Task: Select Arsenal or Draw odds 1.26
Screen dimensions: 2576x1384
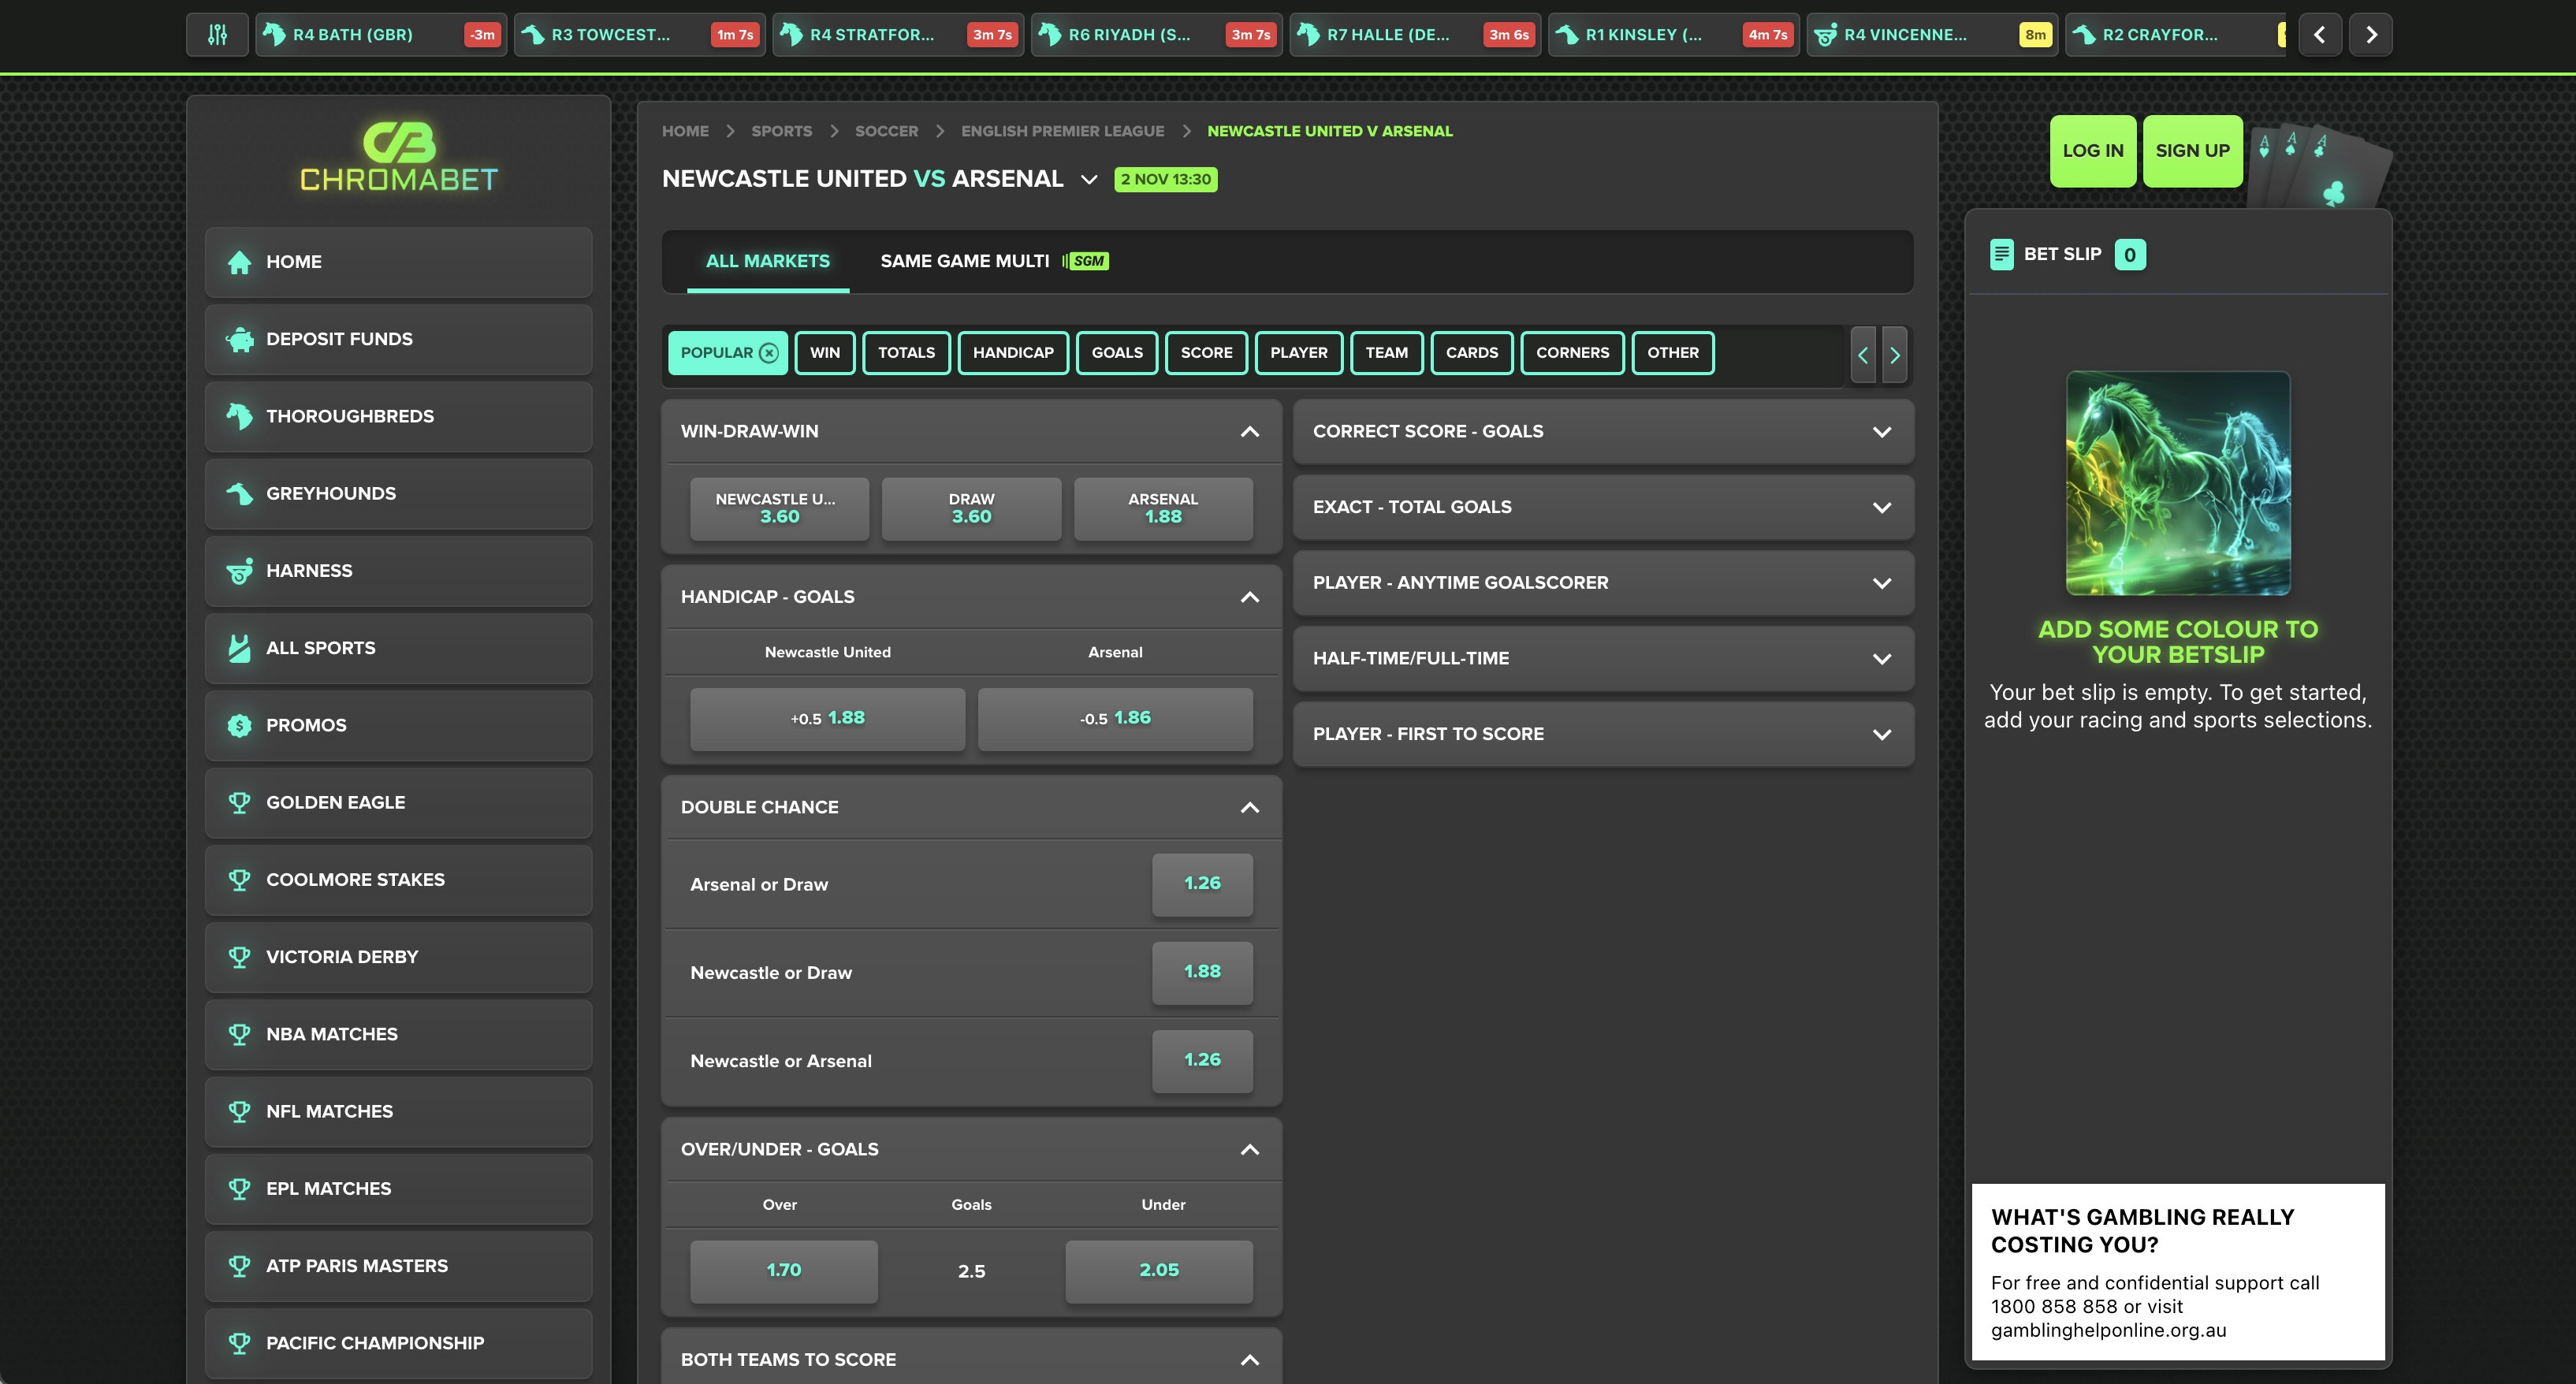Action: pyautogui.click(x=1202, y=884)
